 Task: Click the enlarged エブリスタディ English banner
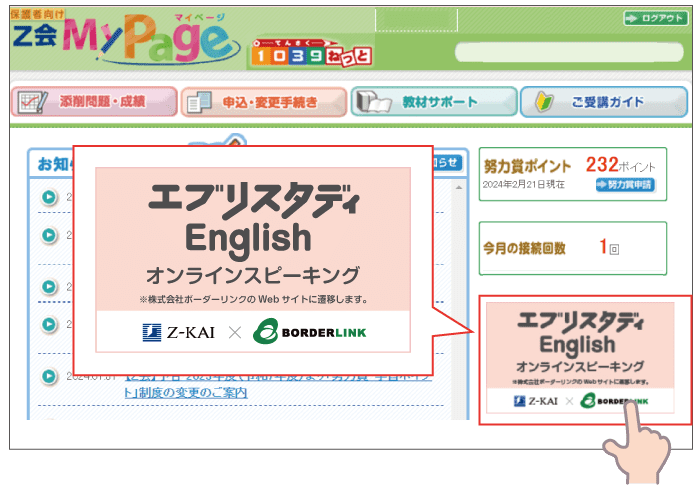(253, 260)
